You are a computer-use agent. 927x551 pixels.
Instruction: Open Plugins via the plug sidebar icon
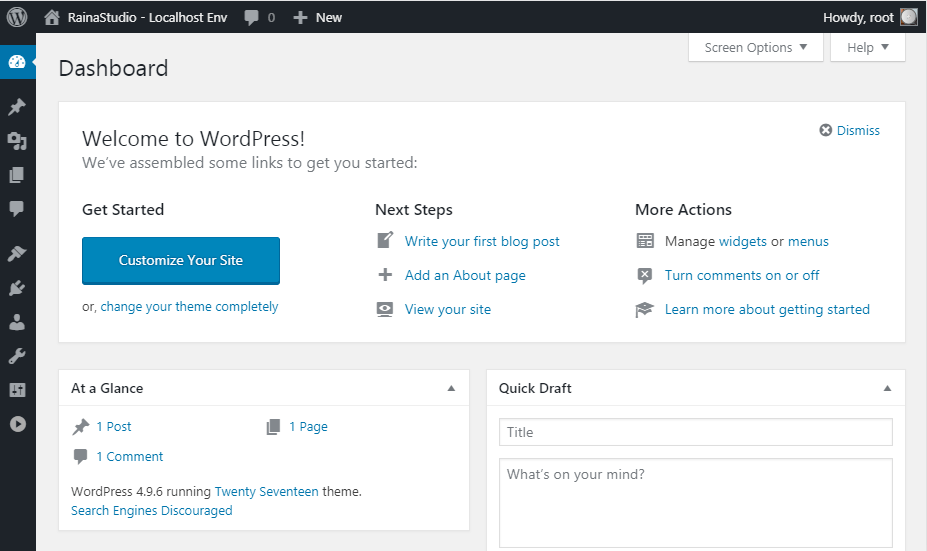(17, 288)
